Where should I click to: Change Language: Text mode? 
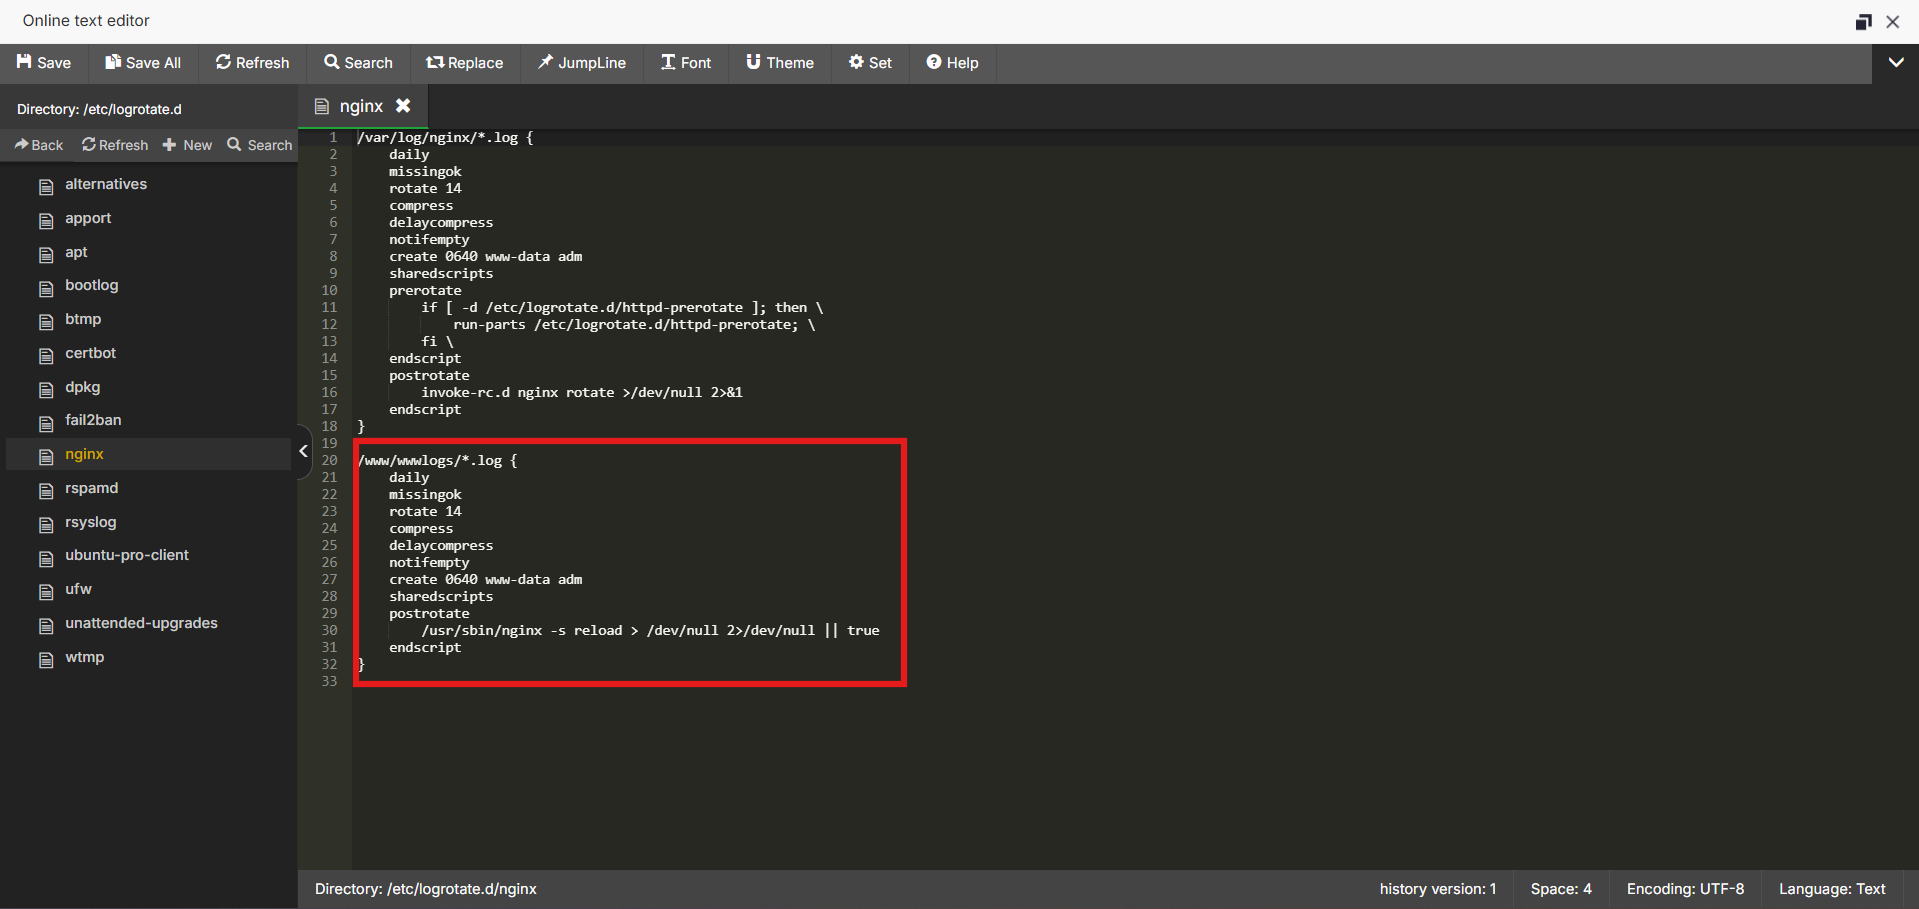pyautogui.click(x=1832, y=889)
